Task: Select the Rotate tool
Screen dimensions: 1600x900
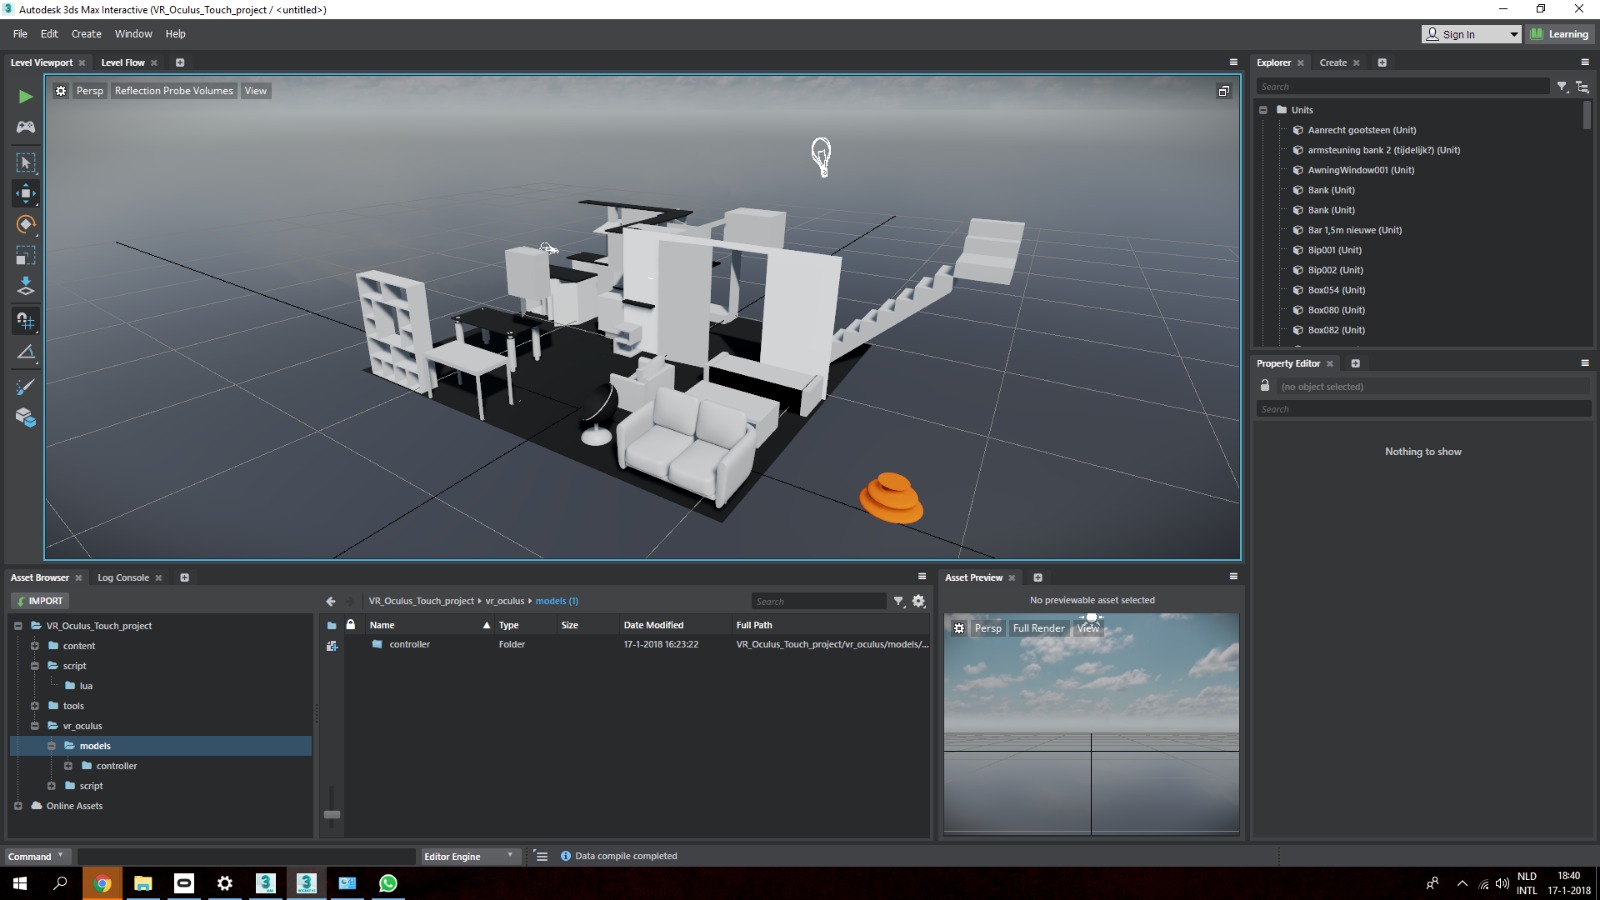Action: pyautogui.click(x=25, y=224)
